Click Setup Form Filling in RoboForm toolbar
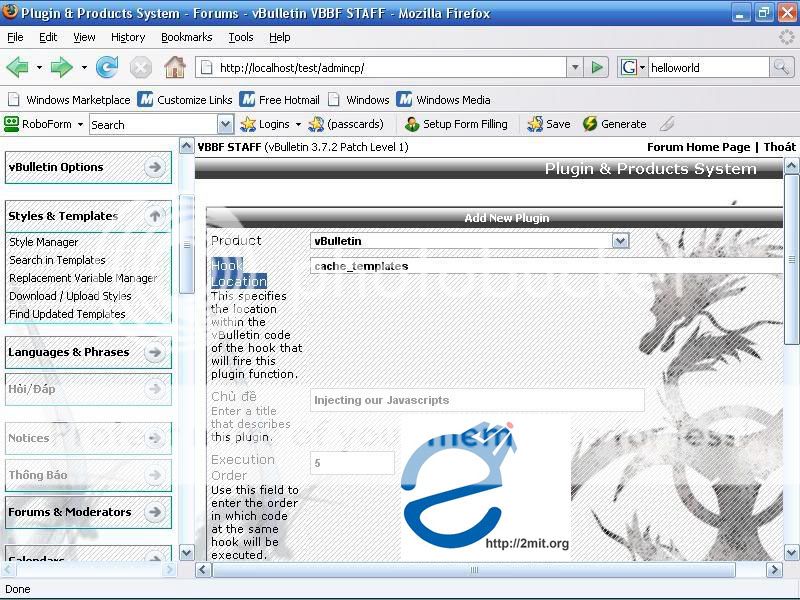 (x=456, y=124)
